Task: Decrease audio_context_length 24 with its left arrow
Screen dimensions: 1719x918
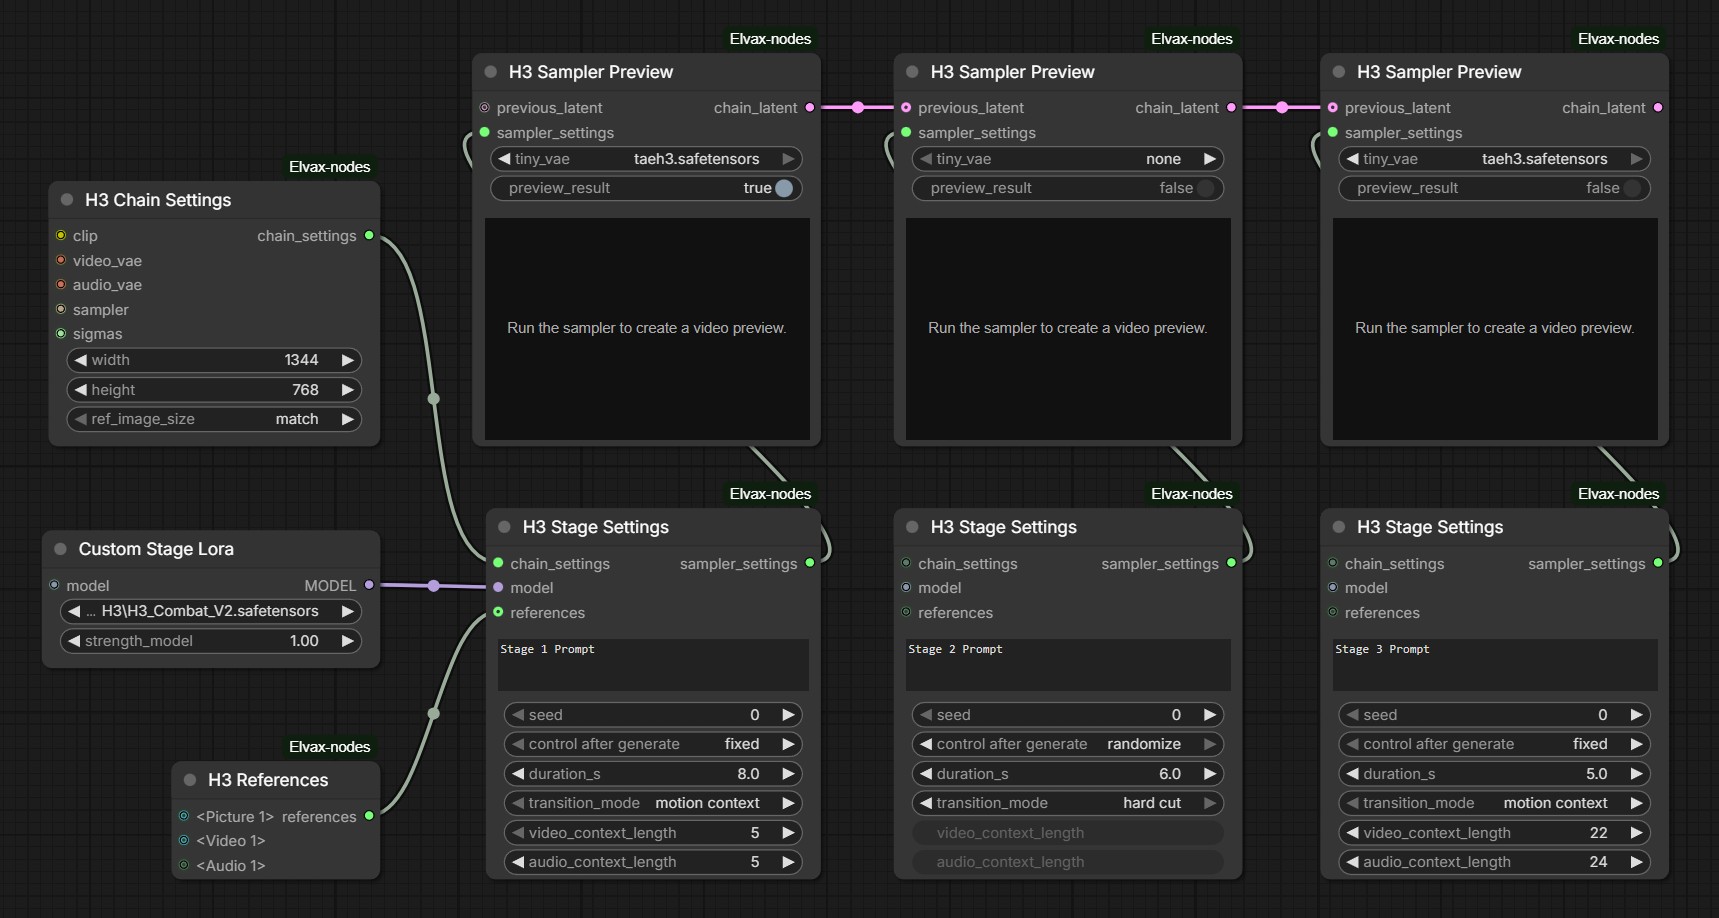Action: [1353, 862]
